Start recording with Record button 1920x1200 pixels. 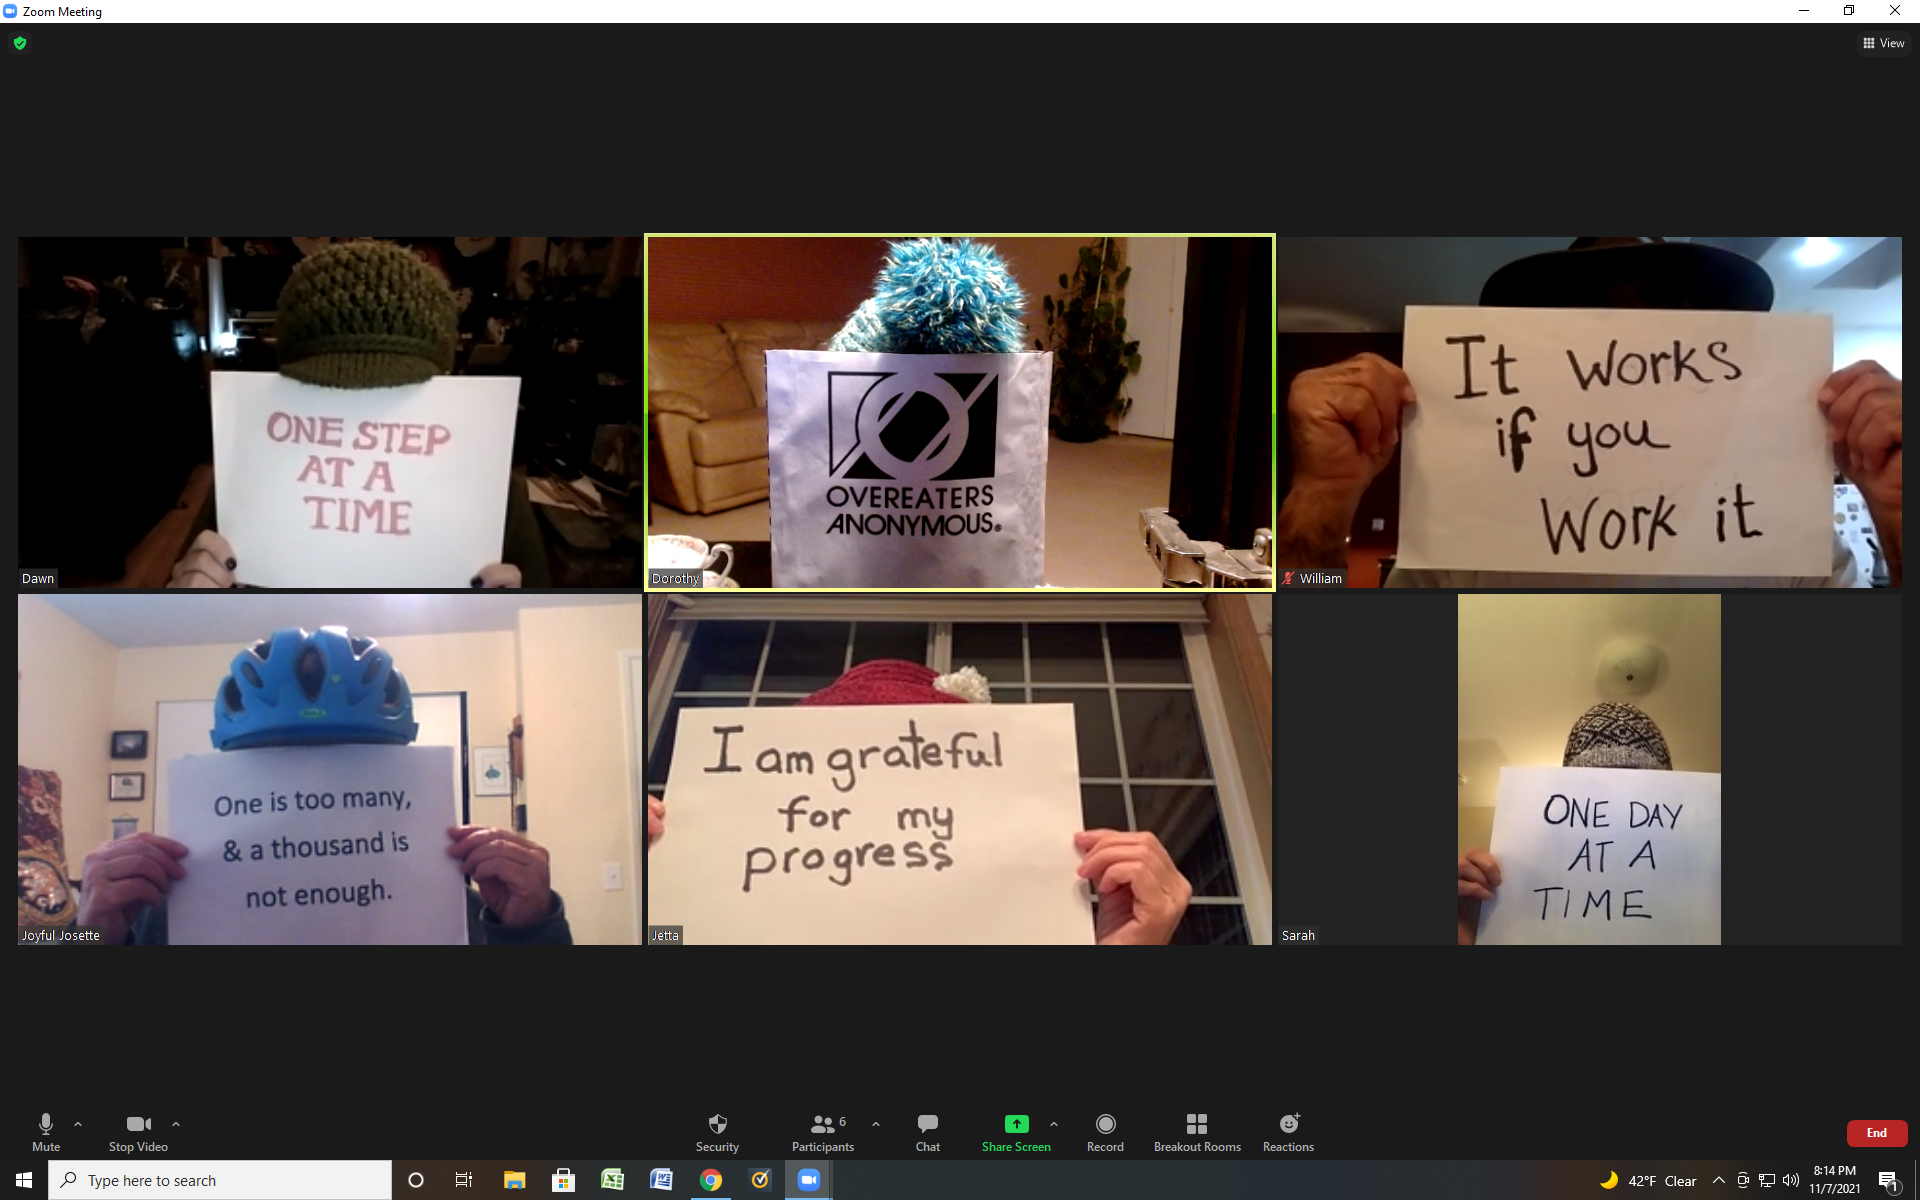click(x=1105, y=1132)
